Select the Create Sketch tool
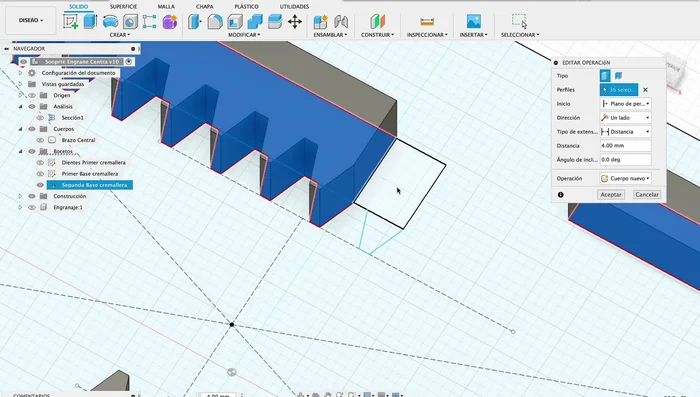Viewport: 700px width, 397px height. (71, 21)
